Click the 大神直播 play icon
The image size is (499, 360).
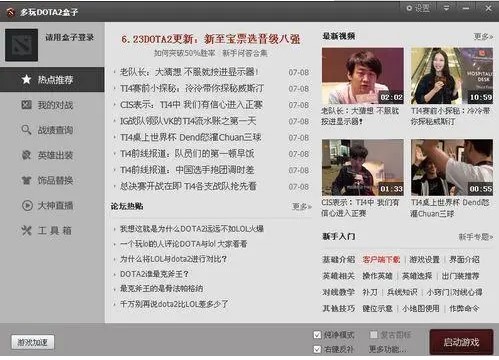27,205
